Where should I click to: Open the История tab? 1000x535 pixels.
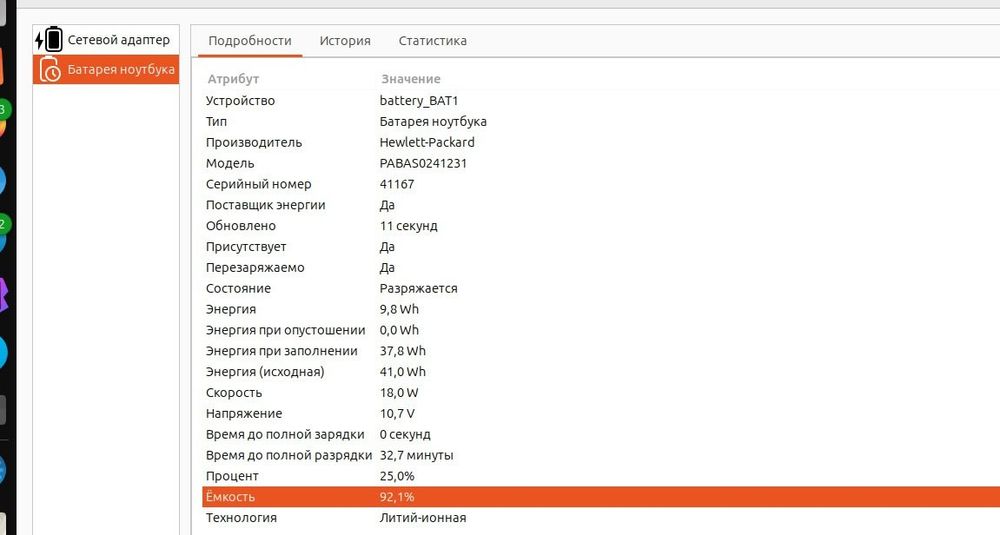pyautogui.click(x=345, y=41)
